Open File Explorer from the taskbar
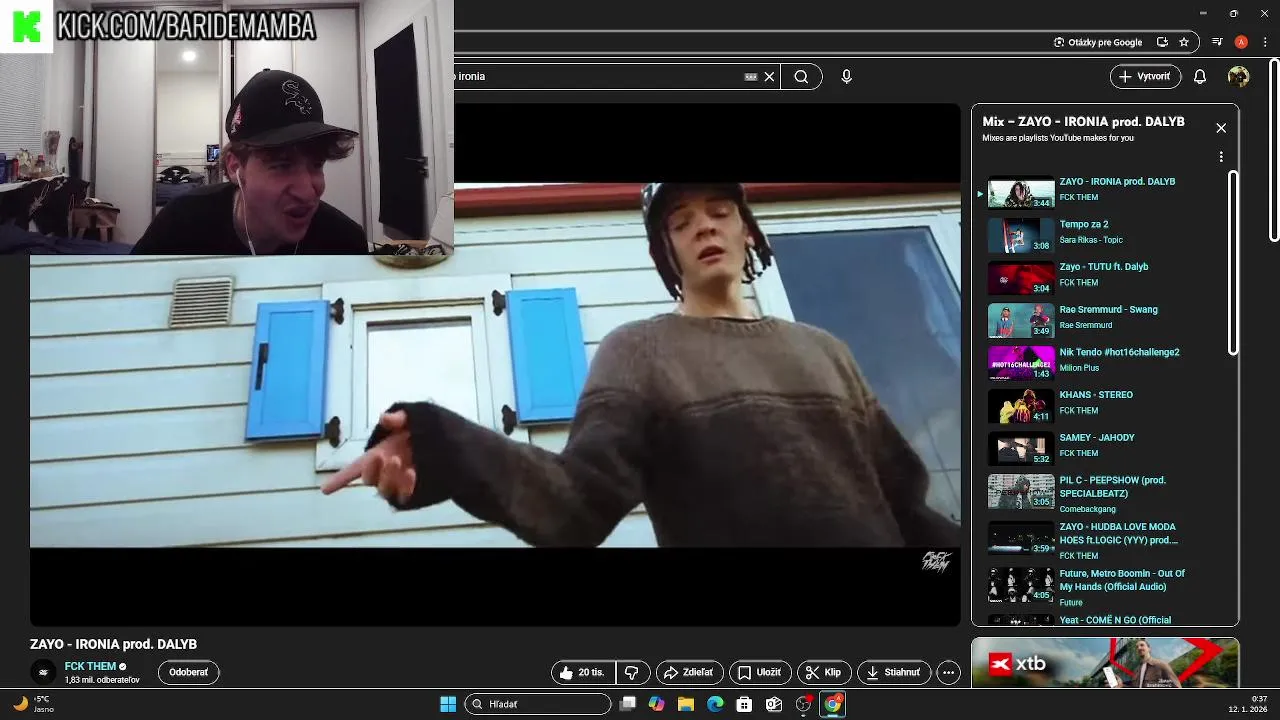This screenshot has width=1280, height=720. coord(685,704)
